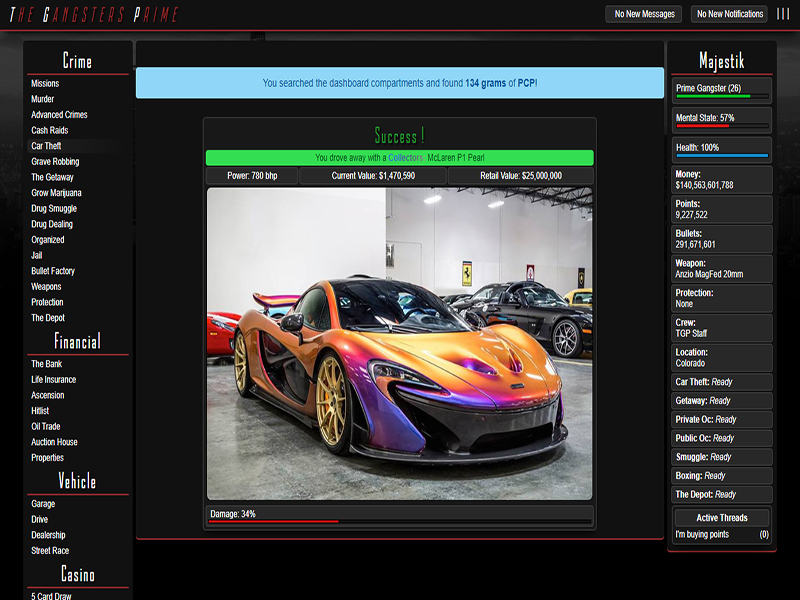Image resolution: width=800 pixels, height=600 pixels.
Task: Go to the Weapons page
Action: (x=46, y=287)
